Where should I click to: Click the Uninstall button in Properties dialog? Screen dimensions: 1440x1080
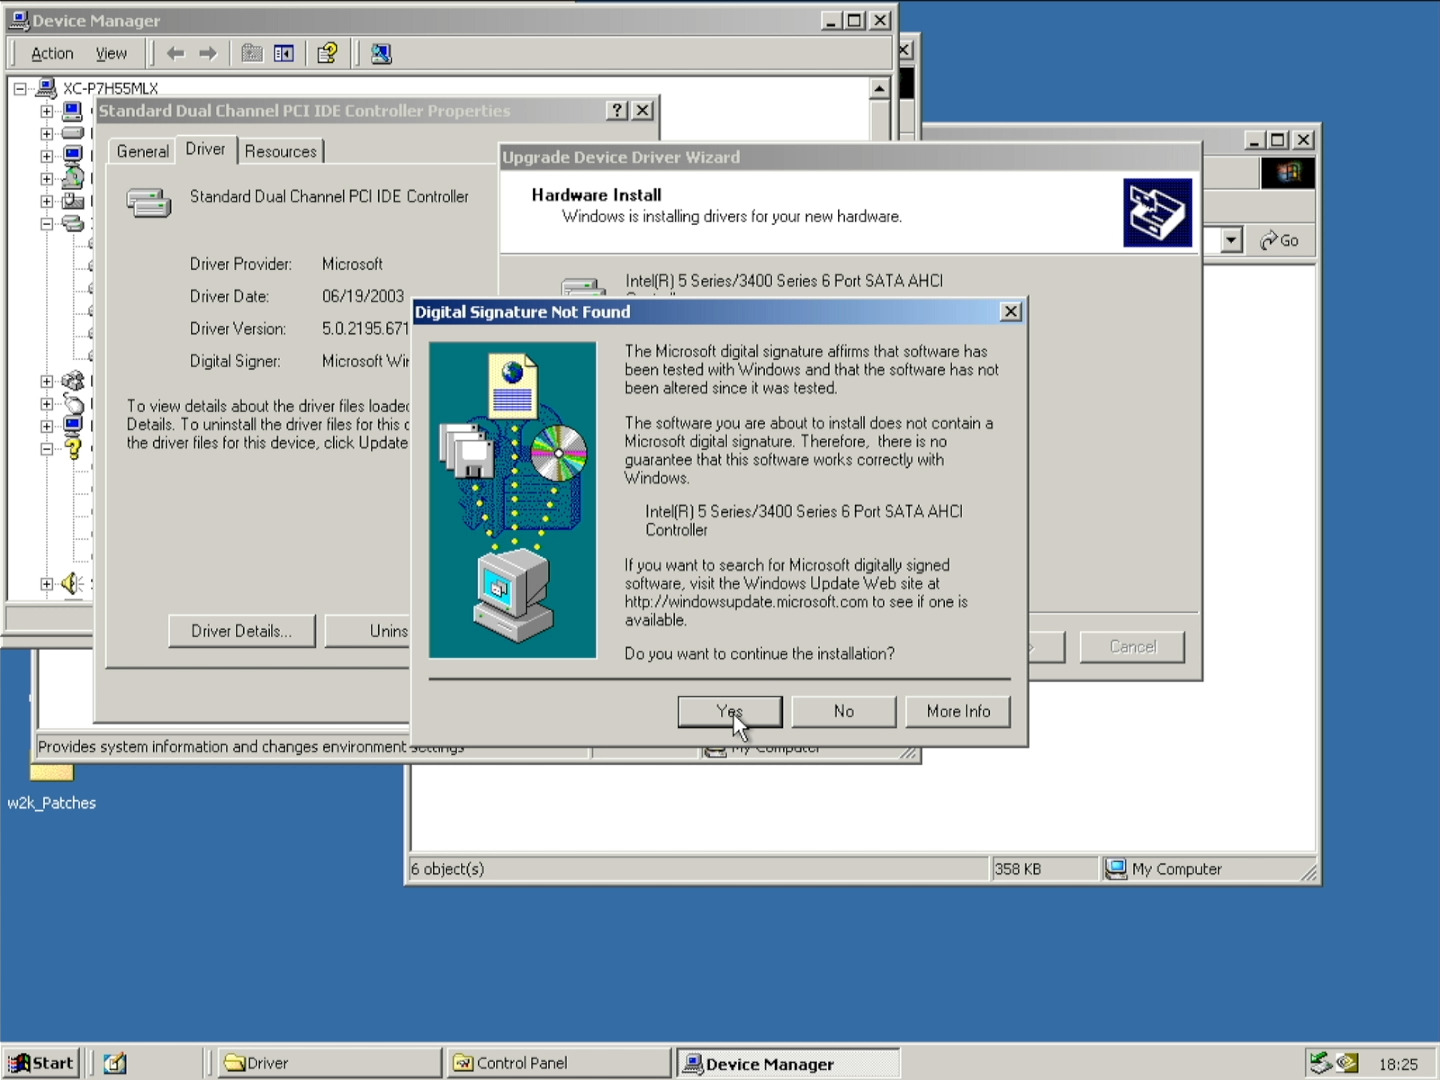(368, 631)
